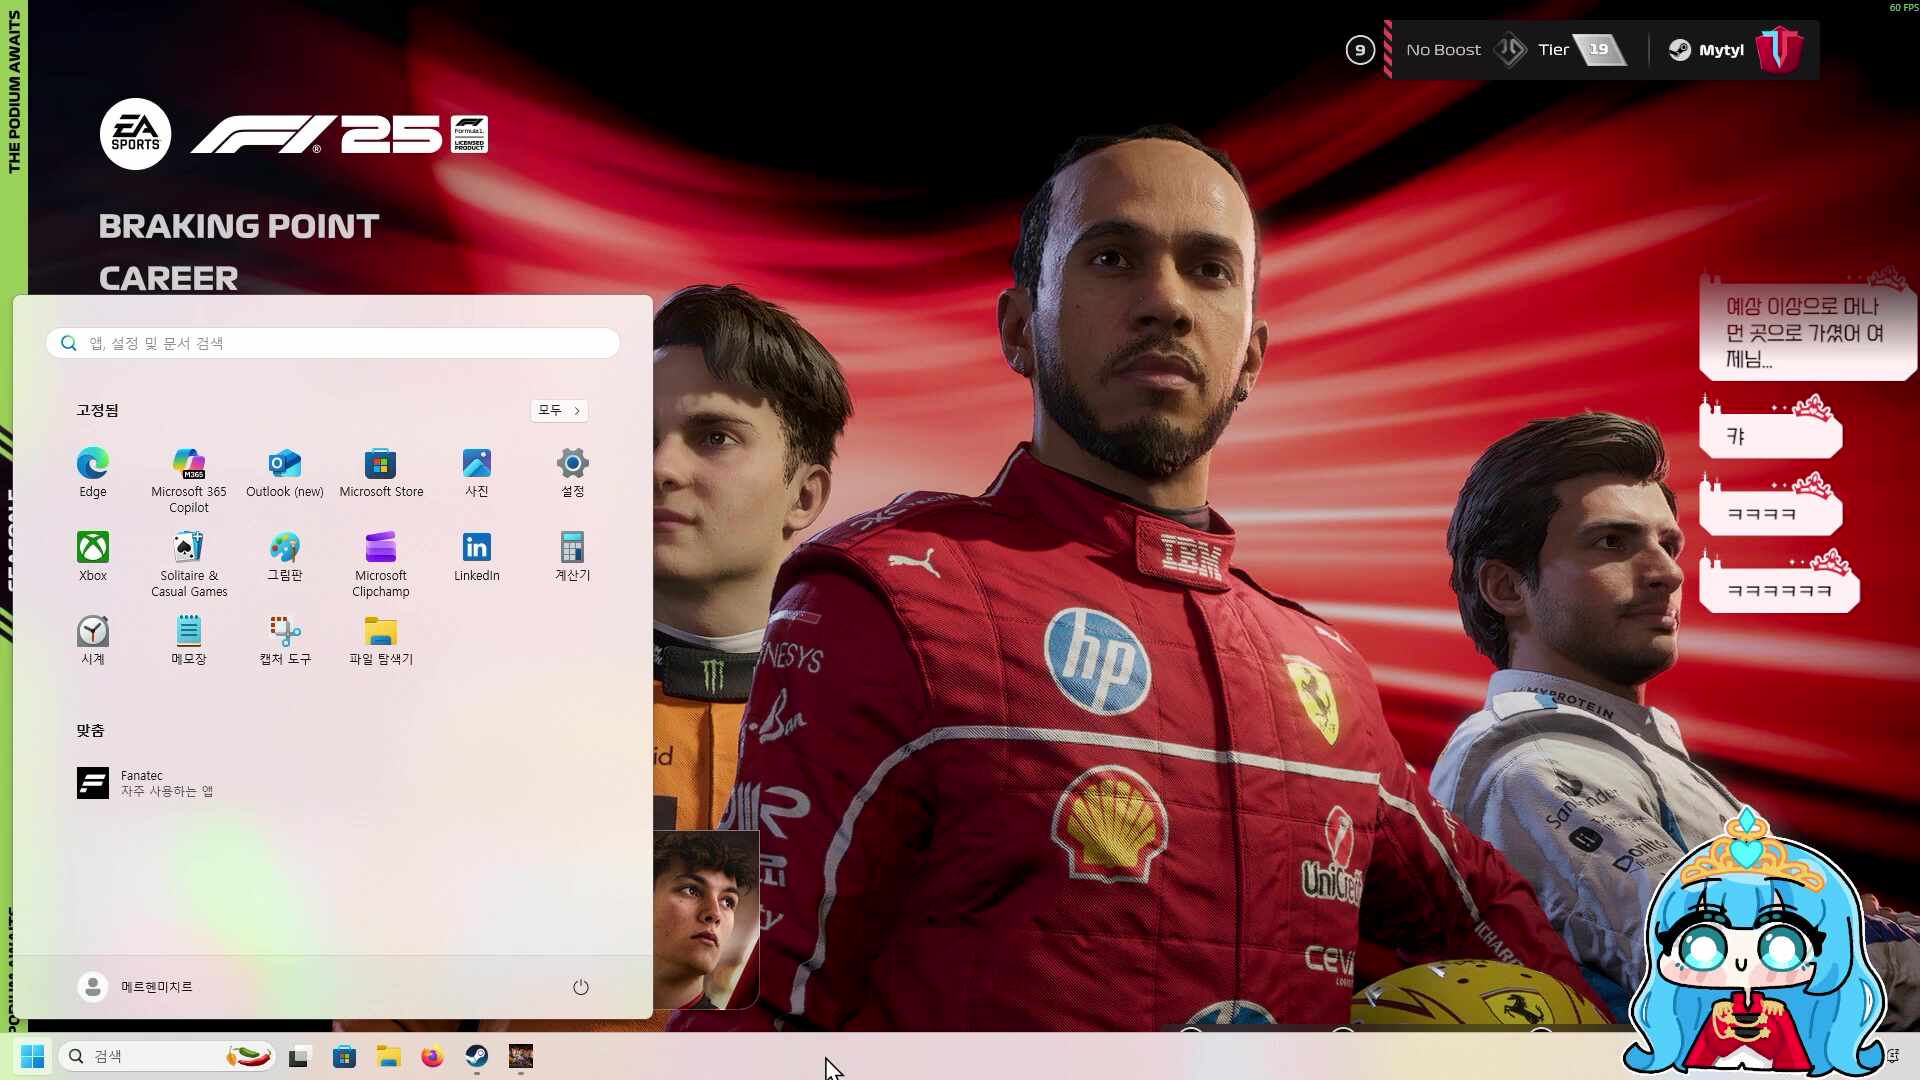Open Xbox app in Start menu
Viewport: 1920px width, 1080px height.
93,556
